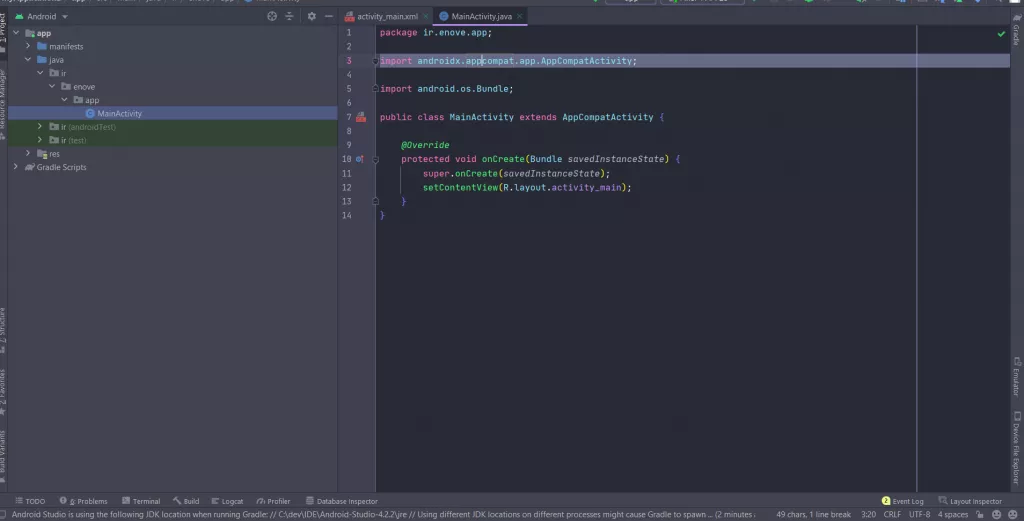
Task: Collapse the root app module node
Action: pyautogui.click(x=16, y=33)
